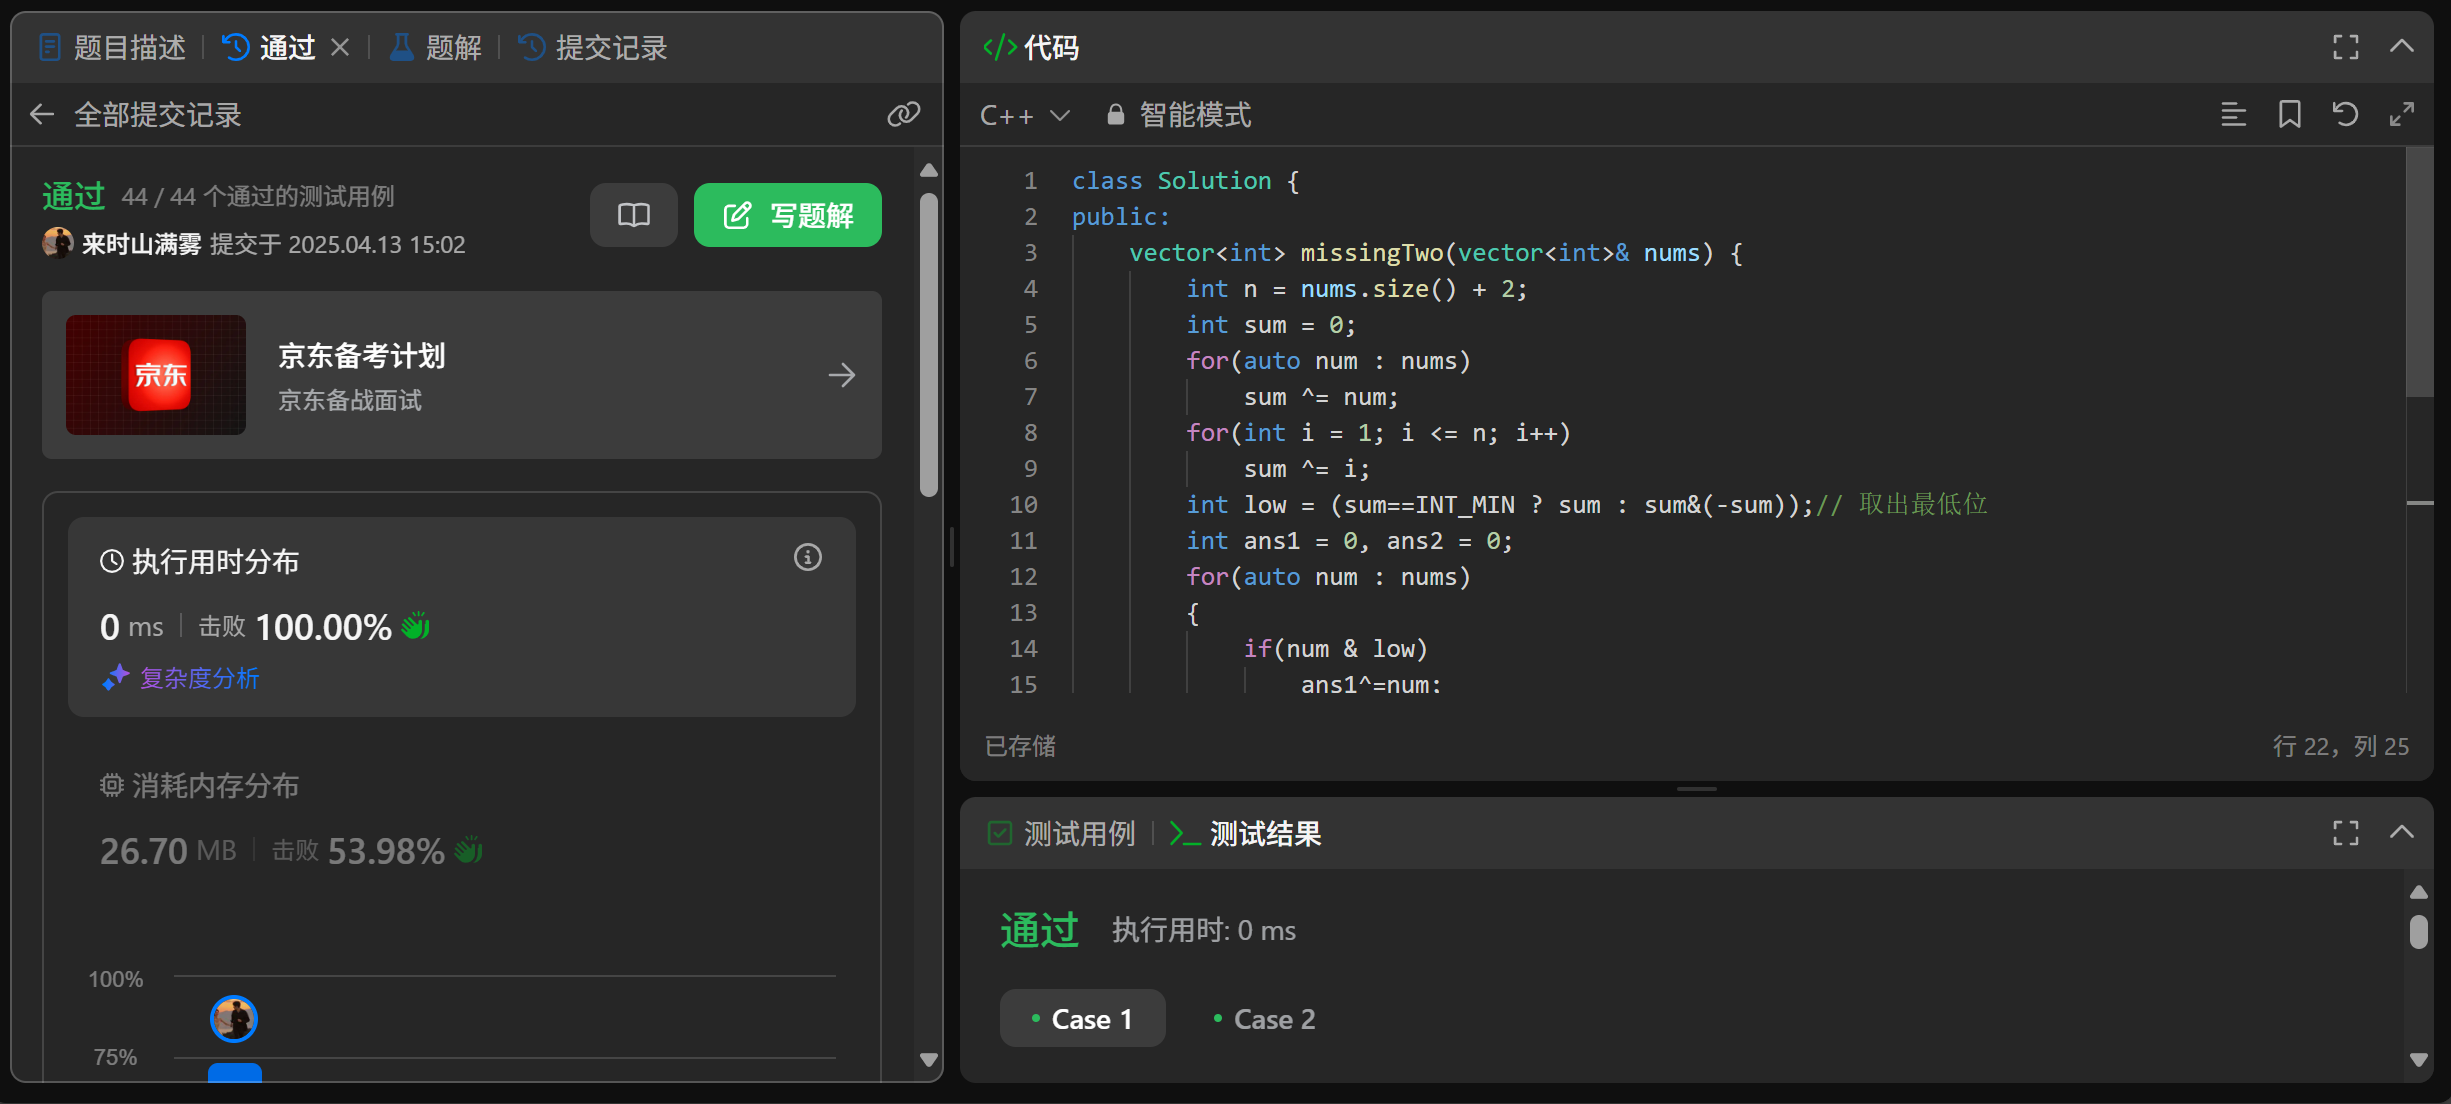Open the C++ language dropdown
The width and height of the screenshot is (2451, 1104).
pyautogui.click(x=1025, y=115)
